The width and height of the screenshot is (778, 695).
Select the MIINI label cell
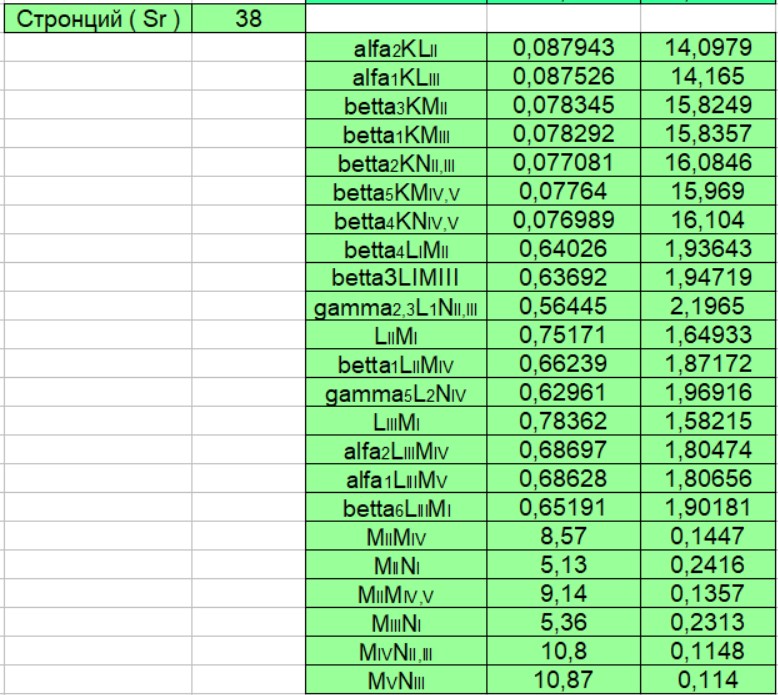click(x=396, y=566)
